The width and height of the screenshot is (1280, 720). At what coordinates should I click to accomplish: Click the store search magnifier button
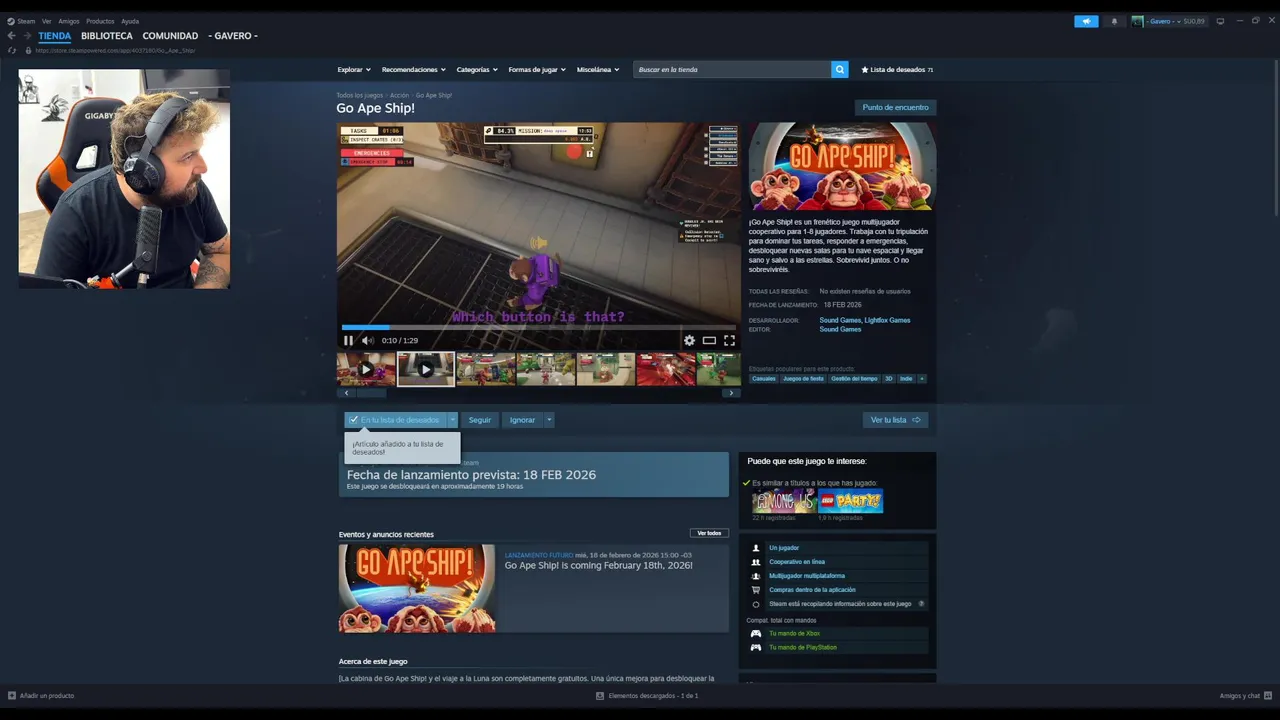coord(840,69)
